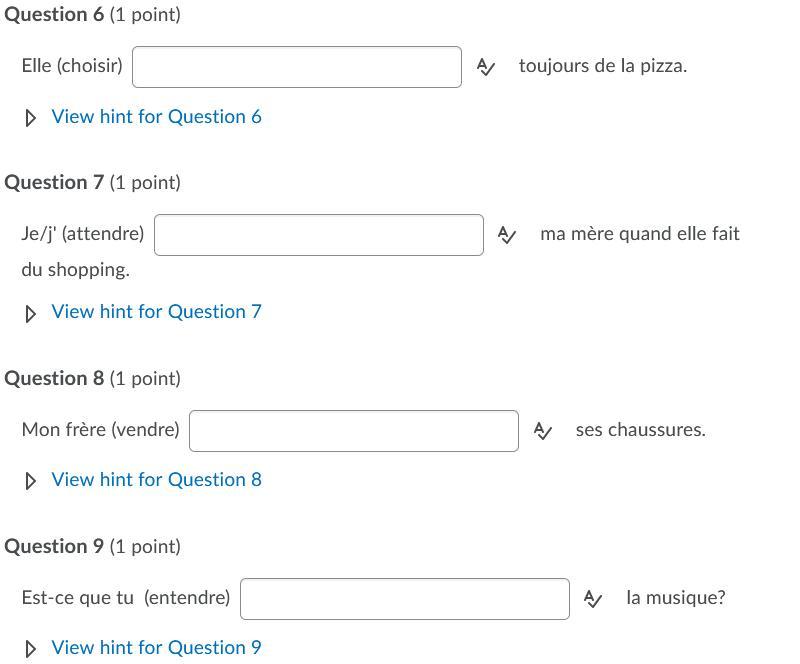Click spell check icon next to entendre field

pos(593,599)
